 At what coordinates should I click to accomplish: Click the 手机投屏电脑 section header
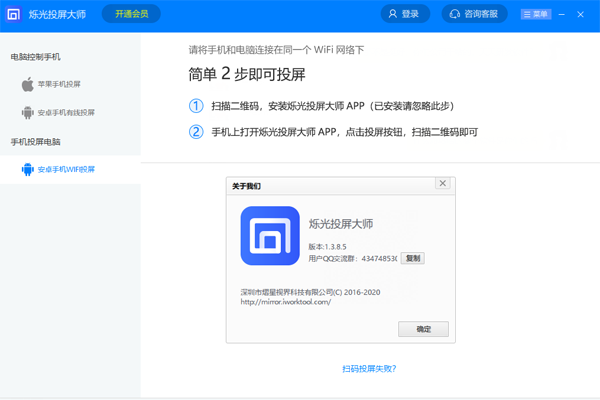36,142
